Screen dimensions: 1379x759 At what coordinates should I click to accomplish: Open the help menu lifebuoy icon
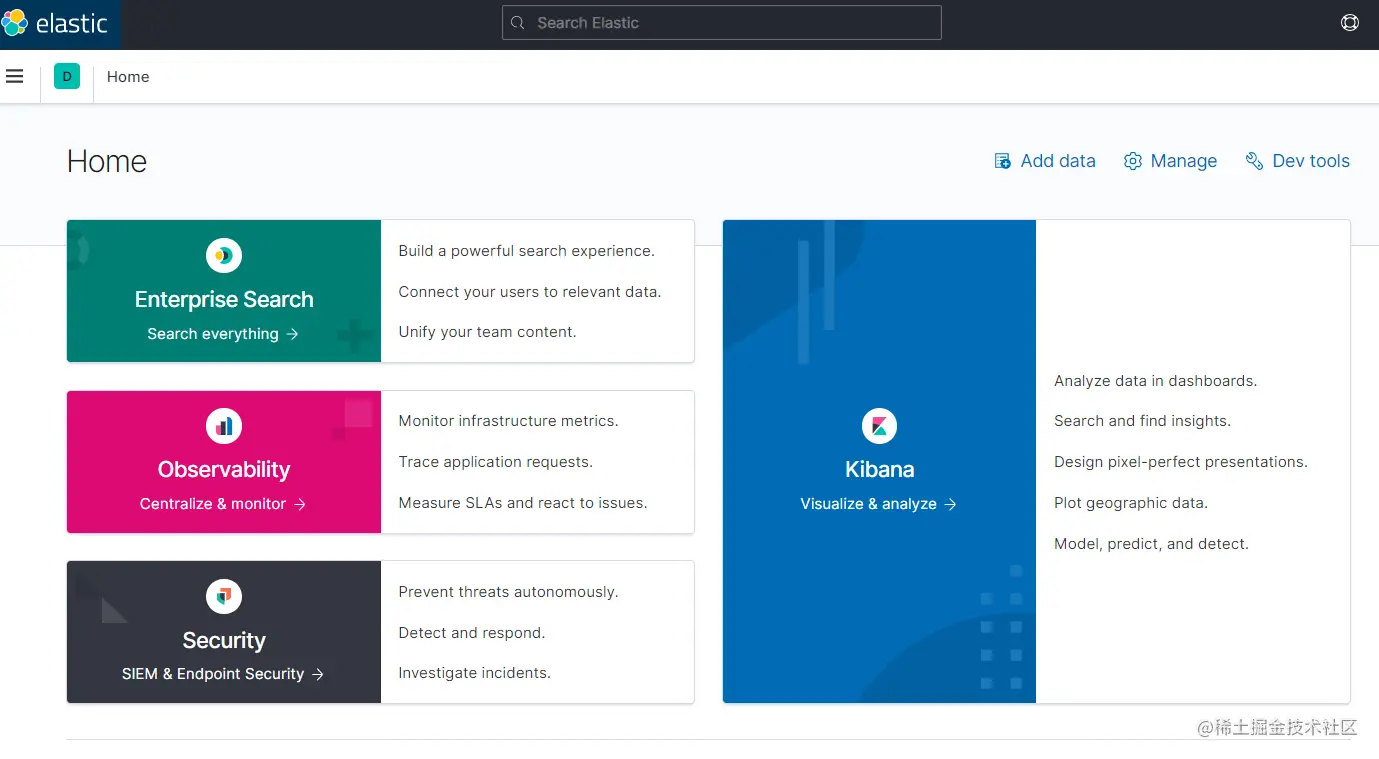point(1350,22)
